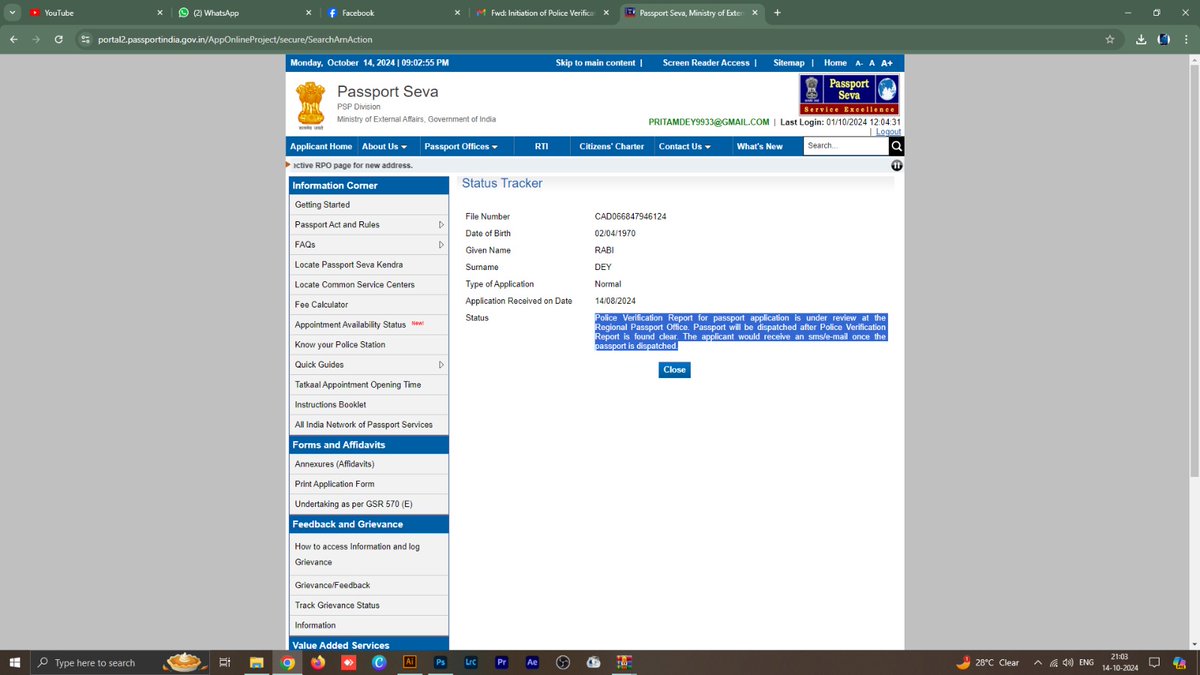This screenshot has width=1200, height=675.
Task: Open Premiere Pro from the taskbar
Action: (502, 662)
